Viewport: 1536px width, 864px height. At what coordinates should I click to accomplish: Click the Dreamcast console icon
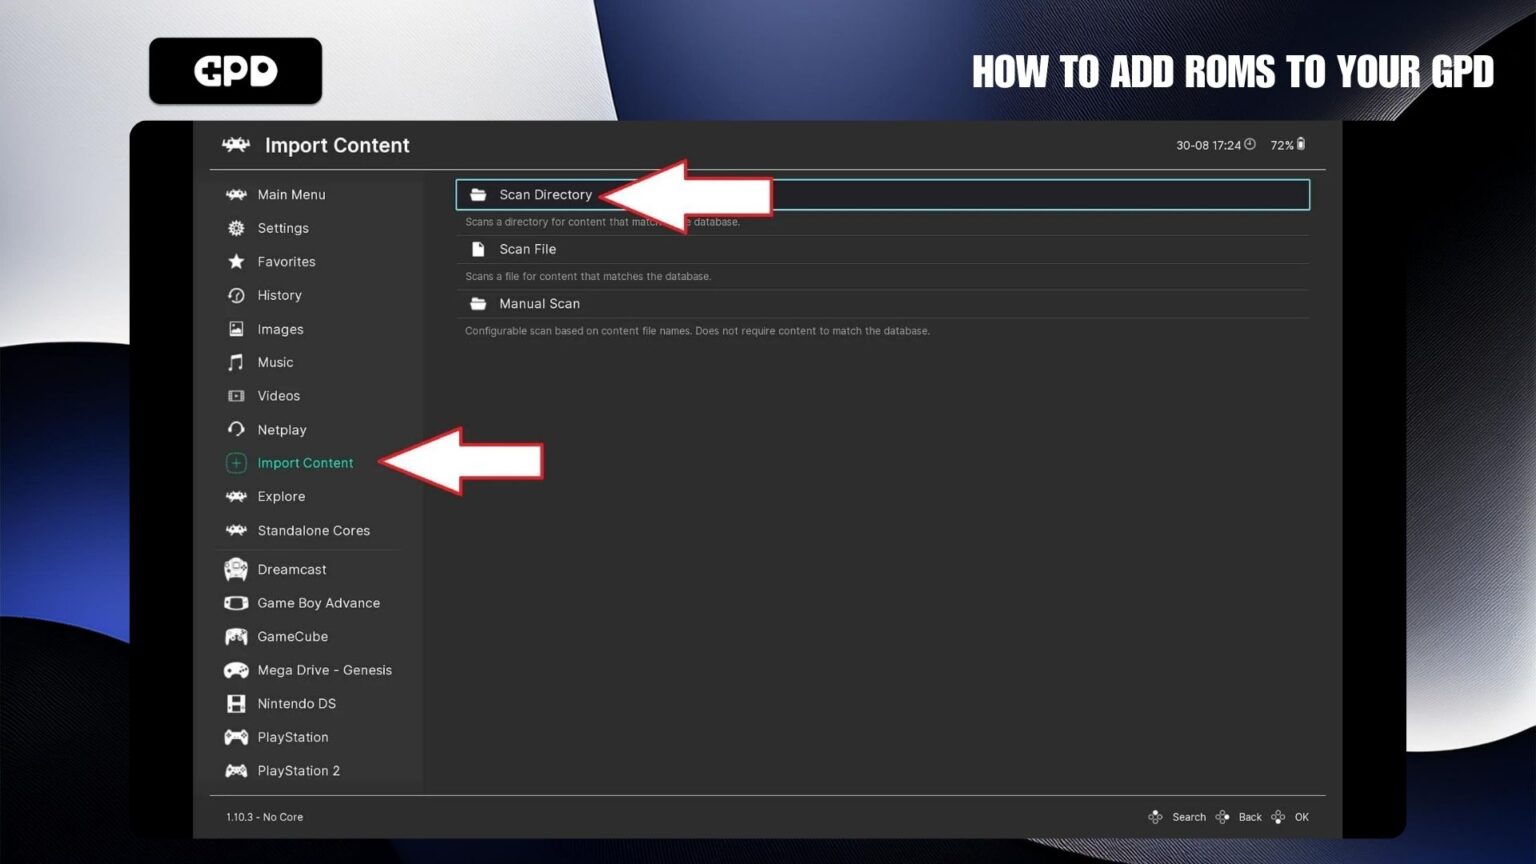click(236, 569)
